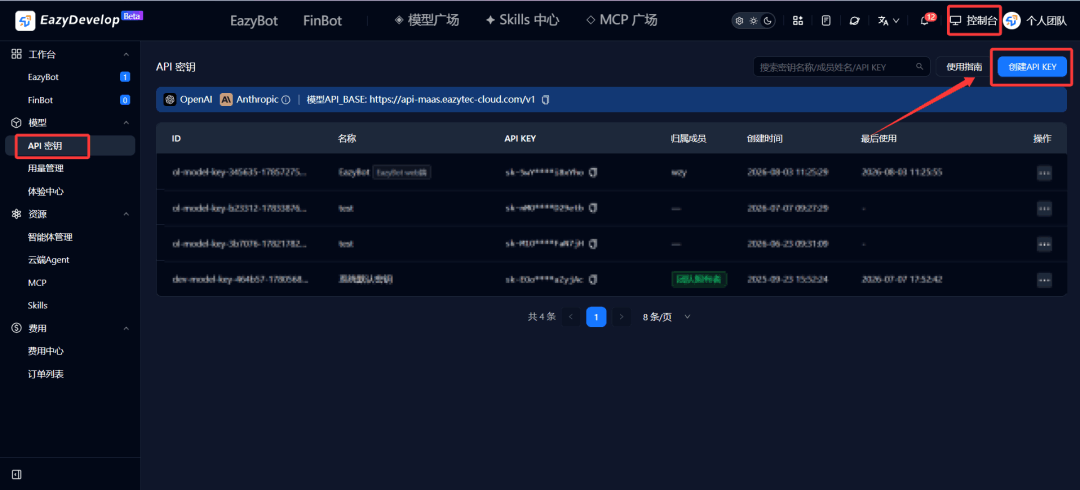Open actions menu for 系统默认密钥 row
The height and width of the screenshot is (490, 1080).
[x=1044, y=280]
